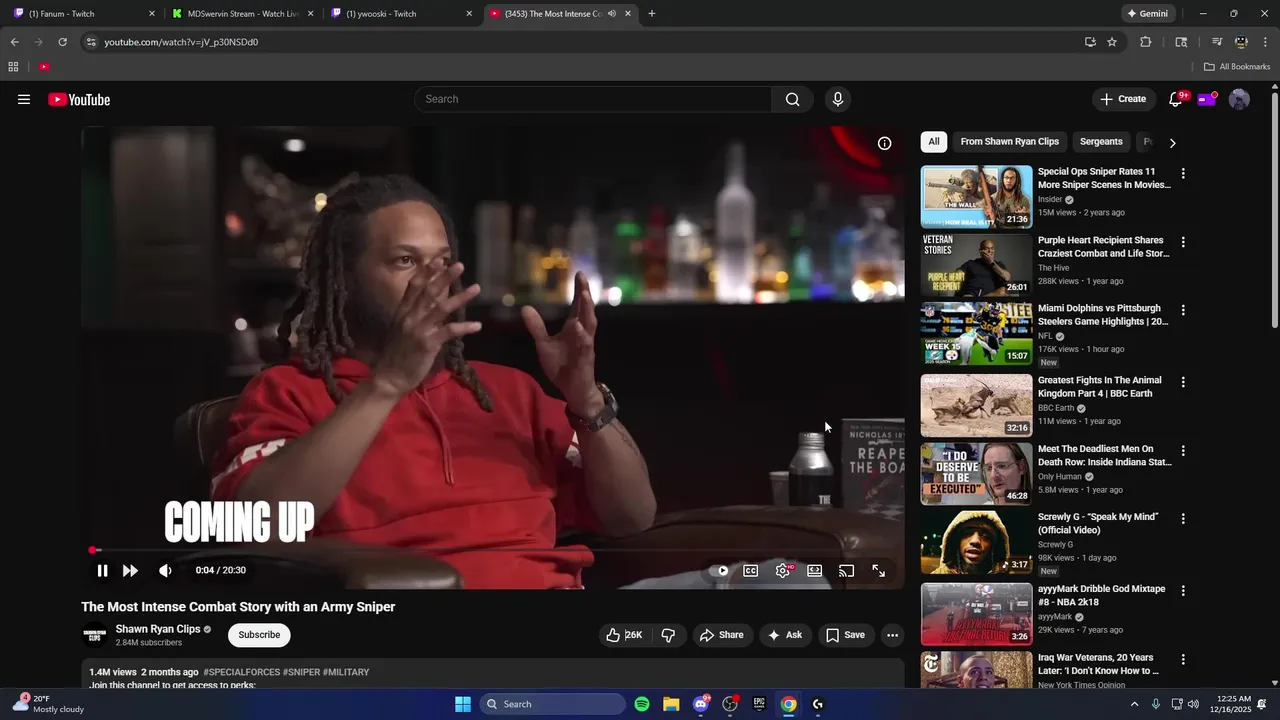Skip to the next video
The image size is (1280, 720).
130,571
